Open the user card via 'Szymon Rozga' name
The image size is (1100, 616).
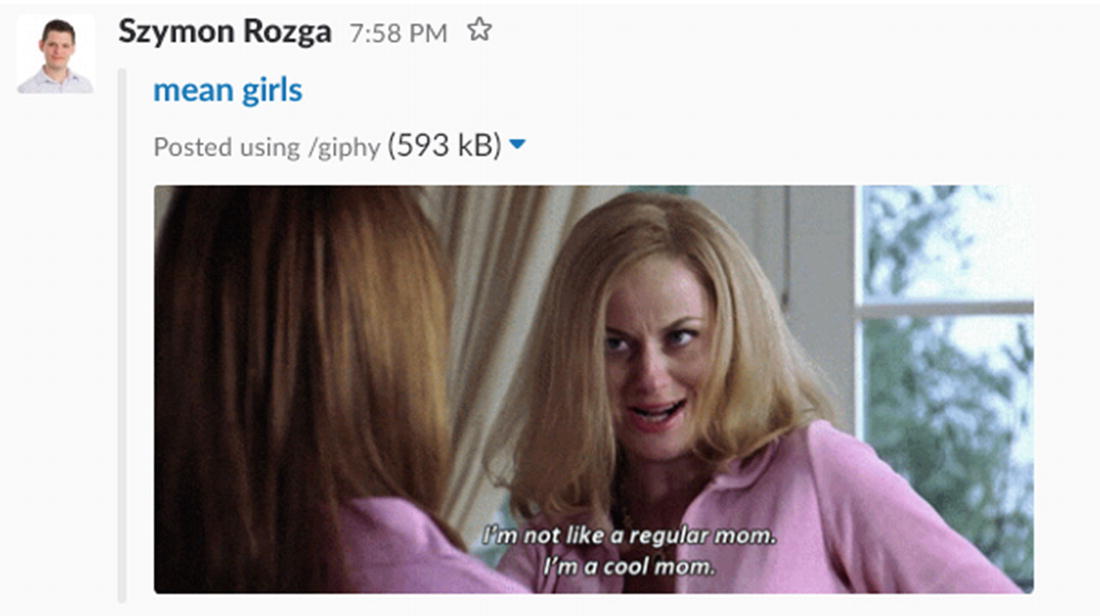(224, 32)
